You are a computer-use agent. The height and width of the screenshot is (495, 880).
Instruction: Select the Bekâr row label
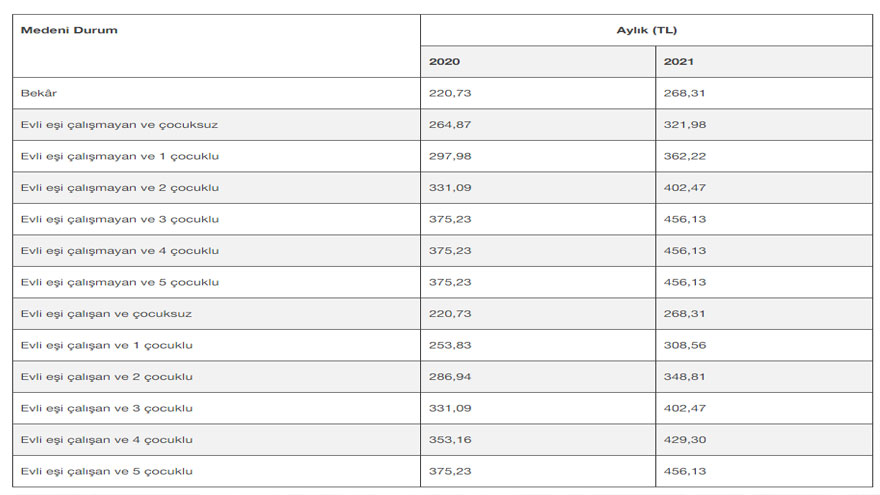point(39,93)
